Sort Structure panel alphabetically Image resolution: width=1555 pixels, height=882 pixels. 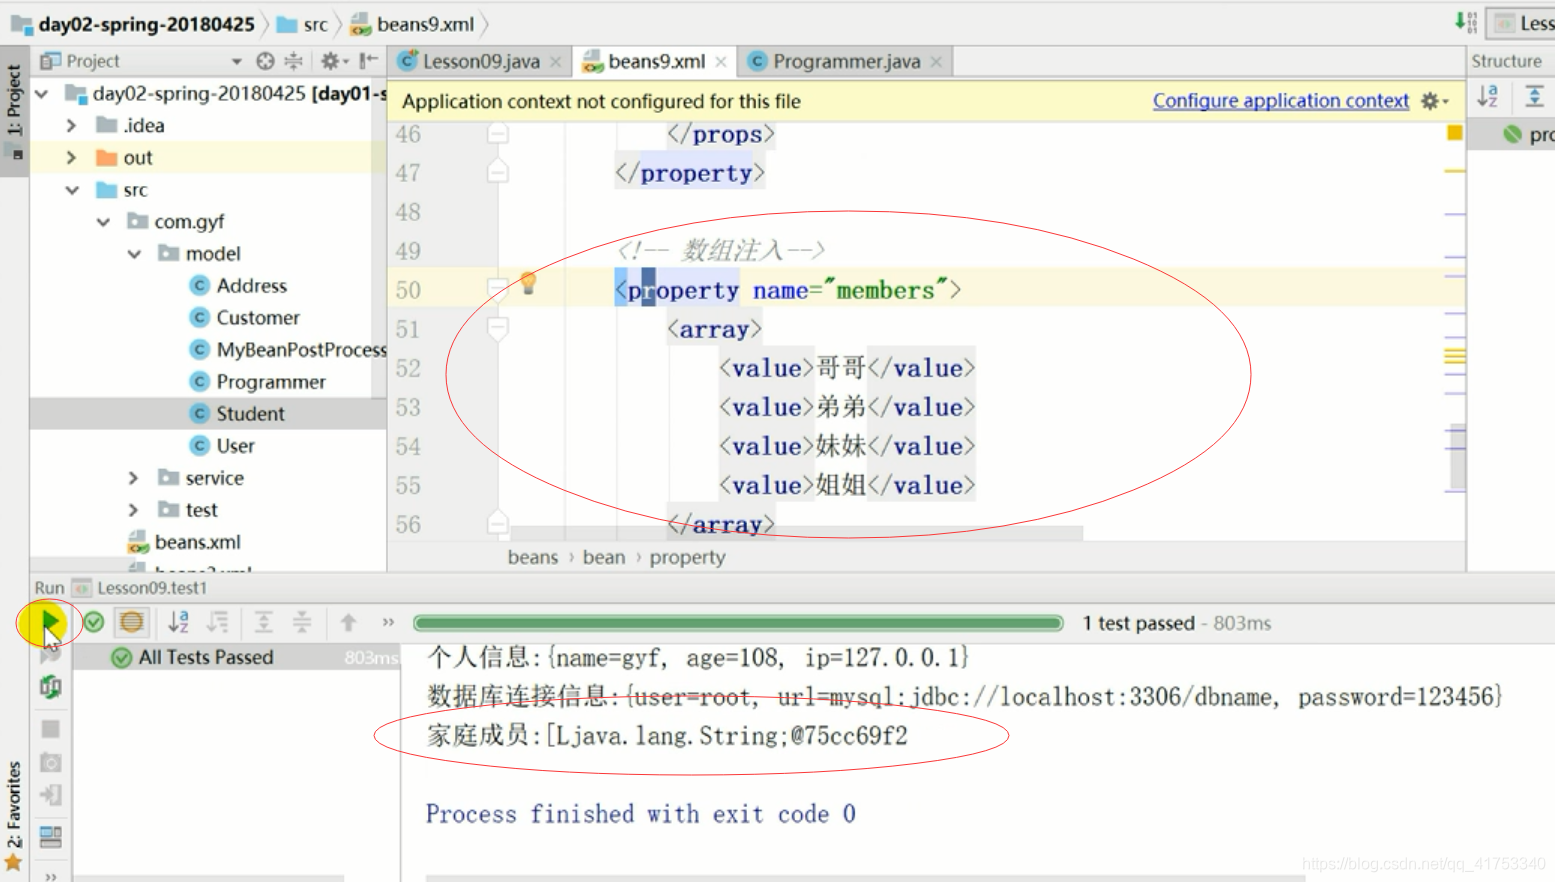[1488, 96]
